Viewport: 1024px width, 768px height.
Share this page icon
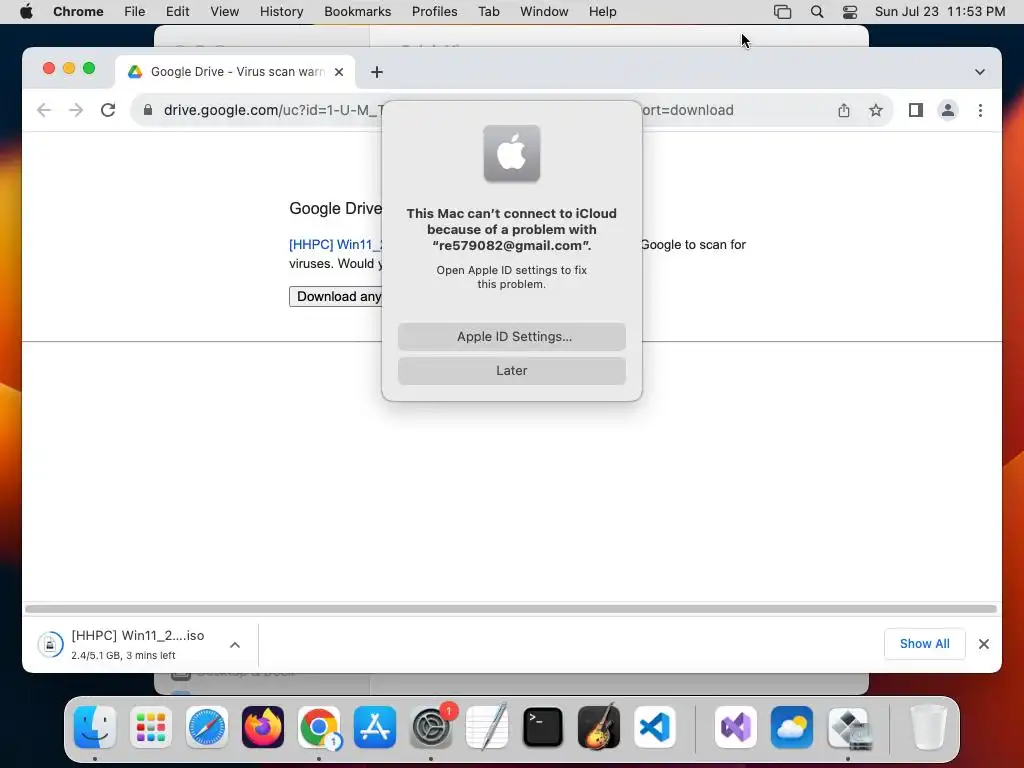click(x=844, y=110)
